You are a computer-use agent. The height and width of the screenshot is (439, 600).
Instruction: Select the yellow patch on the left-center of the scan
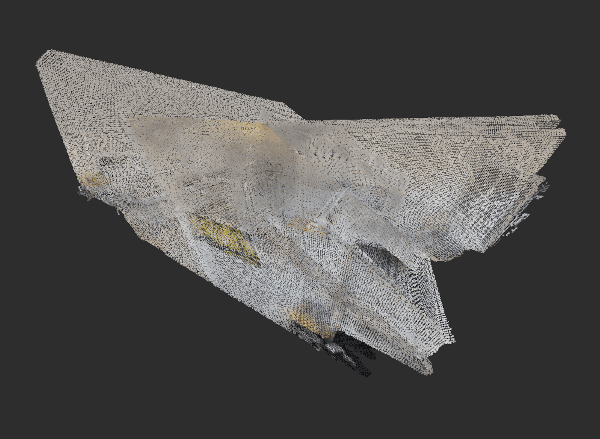tap(222, 236)
